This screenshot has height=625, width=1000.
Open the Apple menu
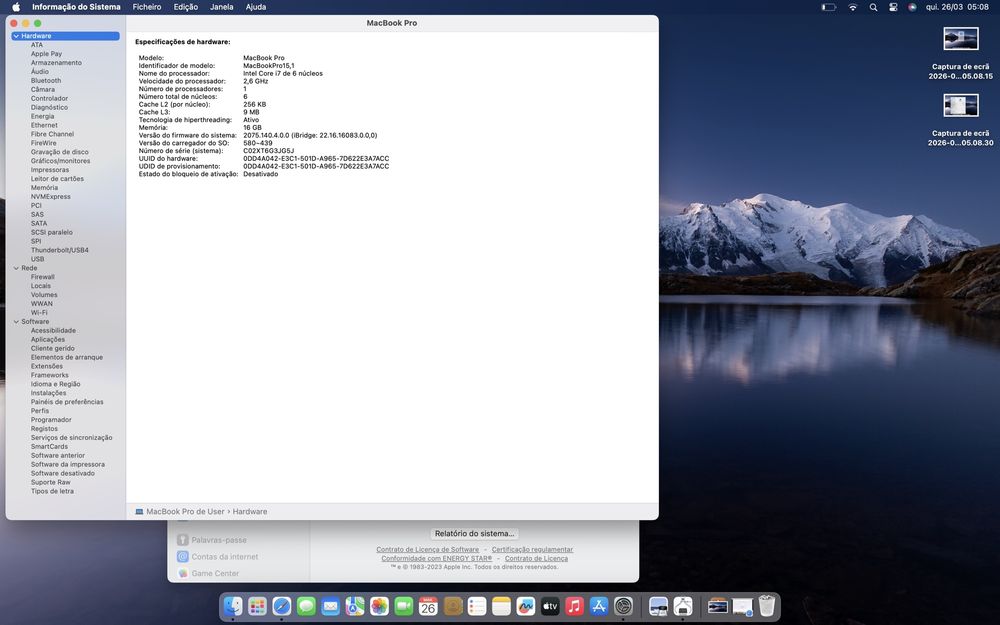pyautogui.click(x=16, y=7)
